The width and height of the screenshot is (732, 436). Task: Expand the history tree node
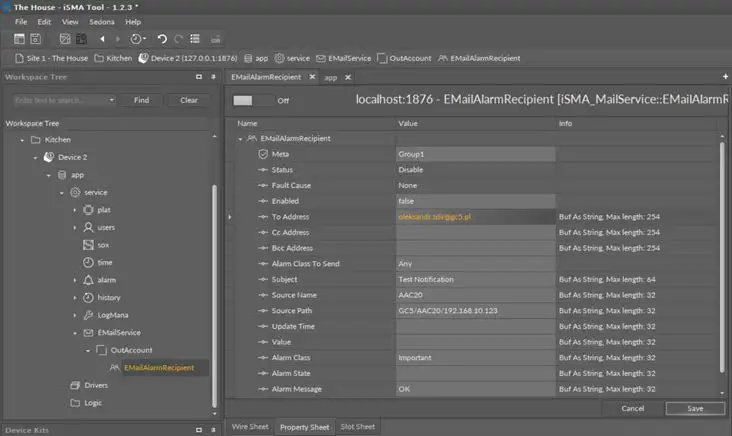pos(75,298)
